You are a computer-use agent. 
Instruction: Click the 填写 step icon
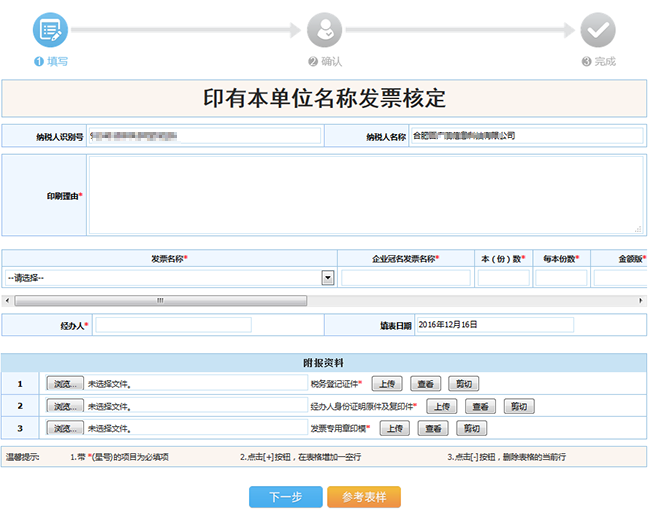[51, 30]
